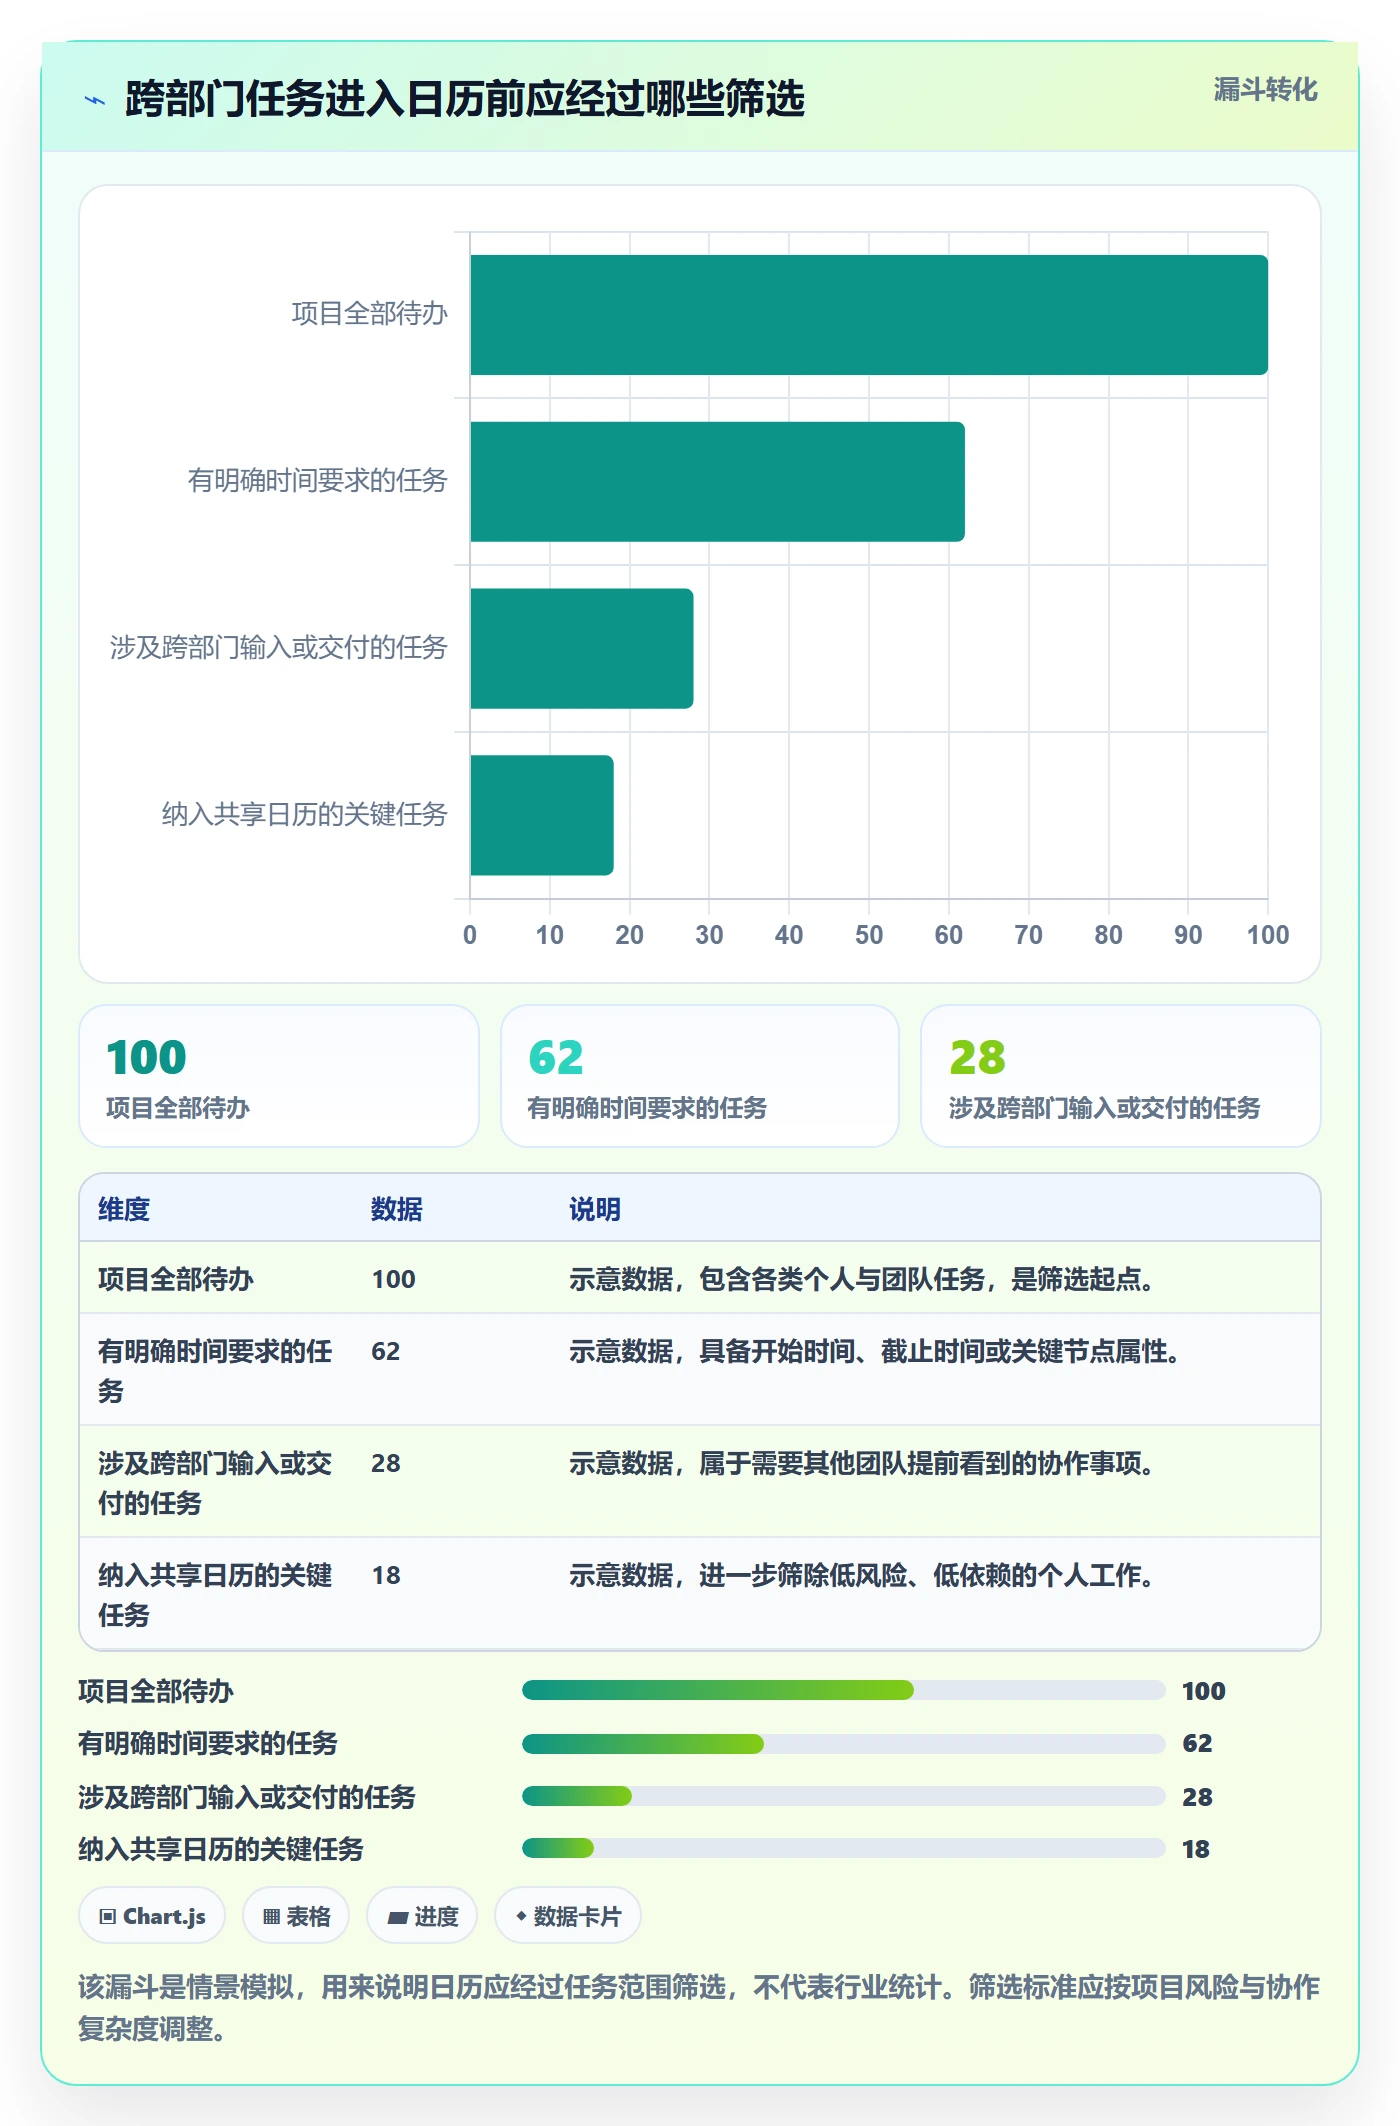Screen dimensions: 1400x2126
Task: Click the progress bar for 涉及跨部门输入或交付的任务
Action: pos(844,1796)
